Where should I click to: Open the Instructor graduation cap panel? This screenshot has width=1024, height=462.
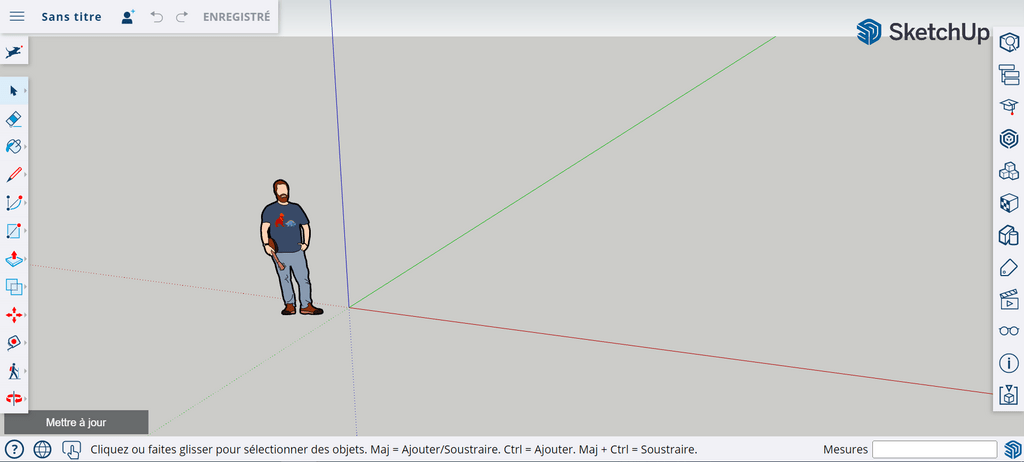click(x=1009, y=107)
